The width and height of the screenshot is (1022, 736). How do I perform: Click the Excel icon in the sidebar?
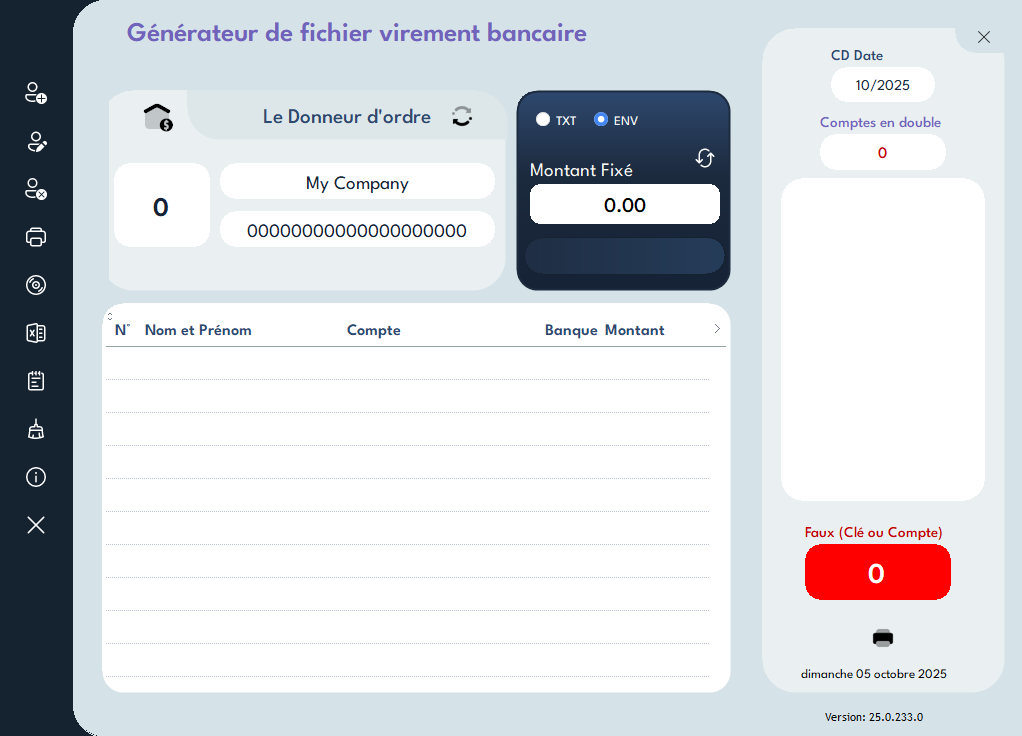[x=36, y=333]
